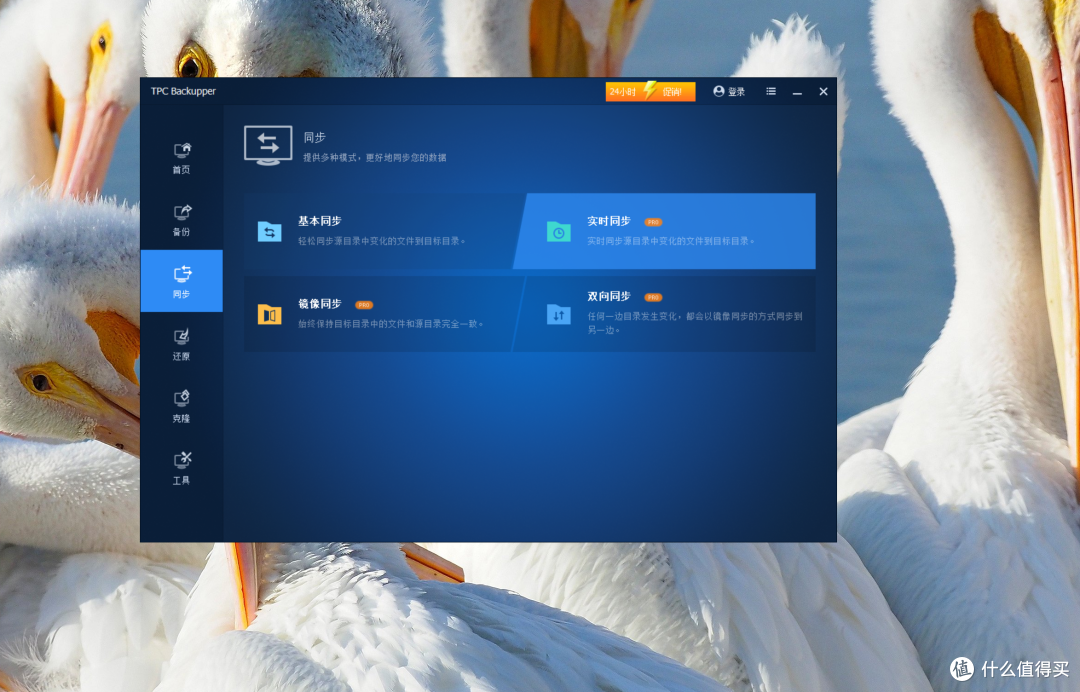This screenshot has width=1080, height=692.
Task: Click the PRO badge next to 镜像同步
Action: click(364, 304)
